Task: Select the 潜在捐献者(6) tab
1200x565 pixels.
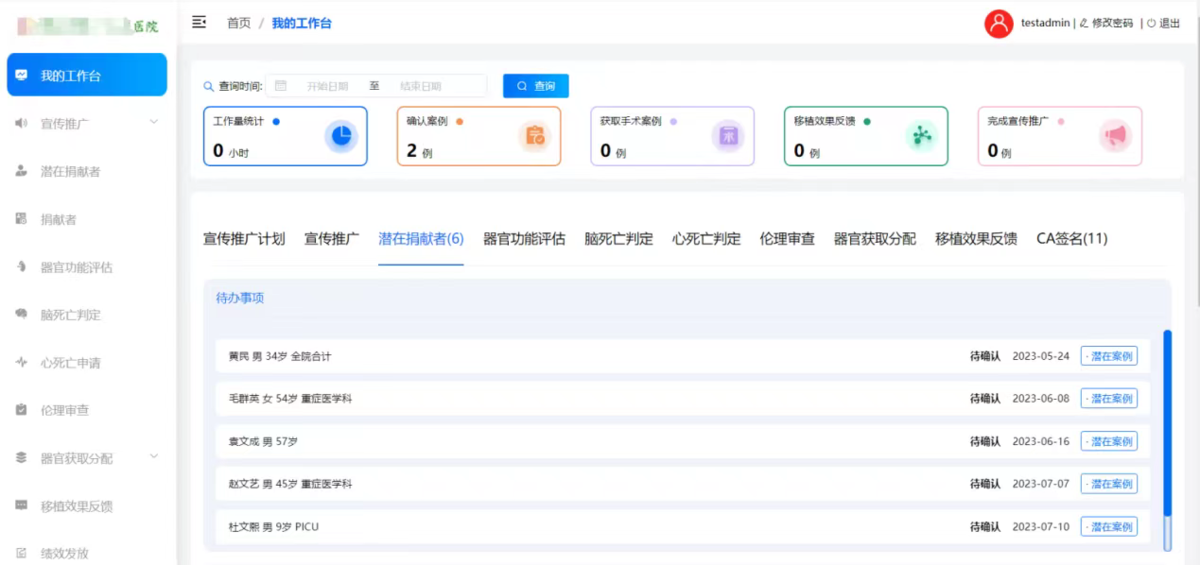Action: point(421,239)
